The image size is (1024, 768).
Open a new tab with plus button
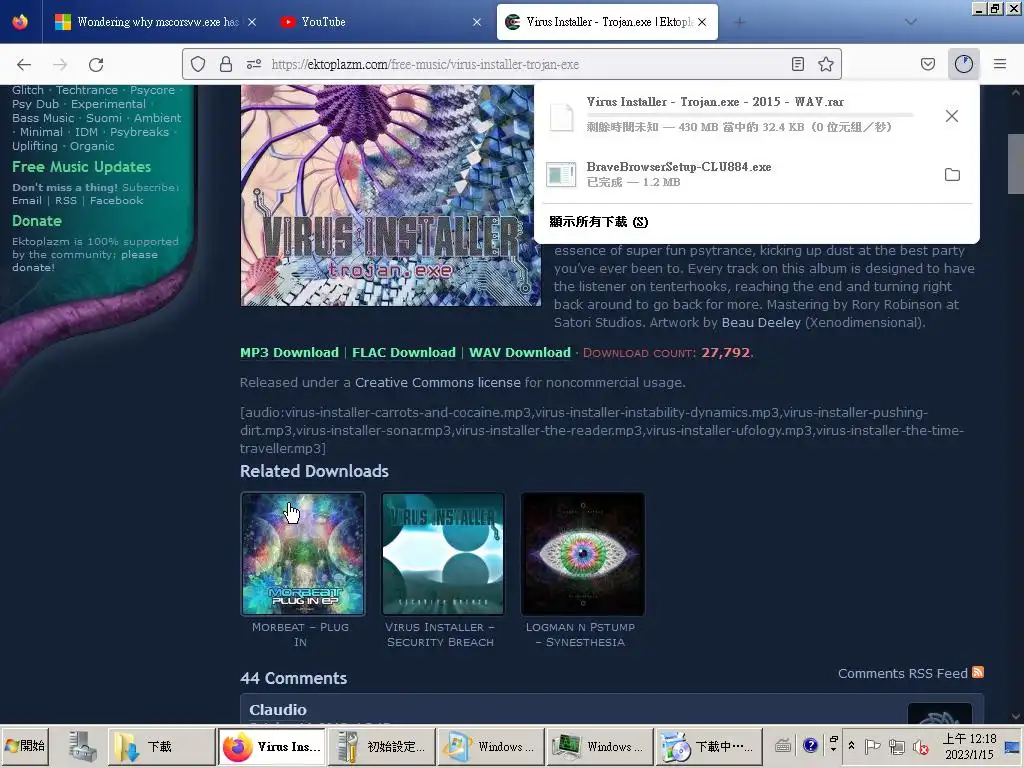[739, 22]
